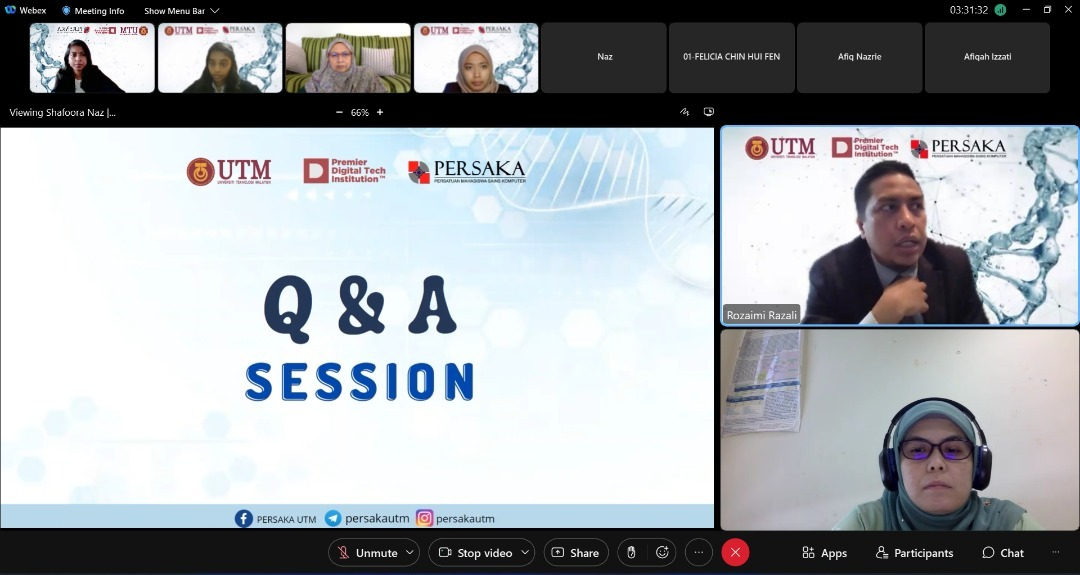Select 01-FELICIA CHIN HUI FEN tile
1080x575 pixels.
pyautogui.click(x=731, y=57)
